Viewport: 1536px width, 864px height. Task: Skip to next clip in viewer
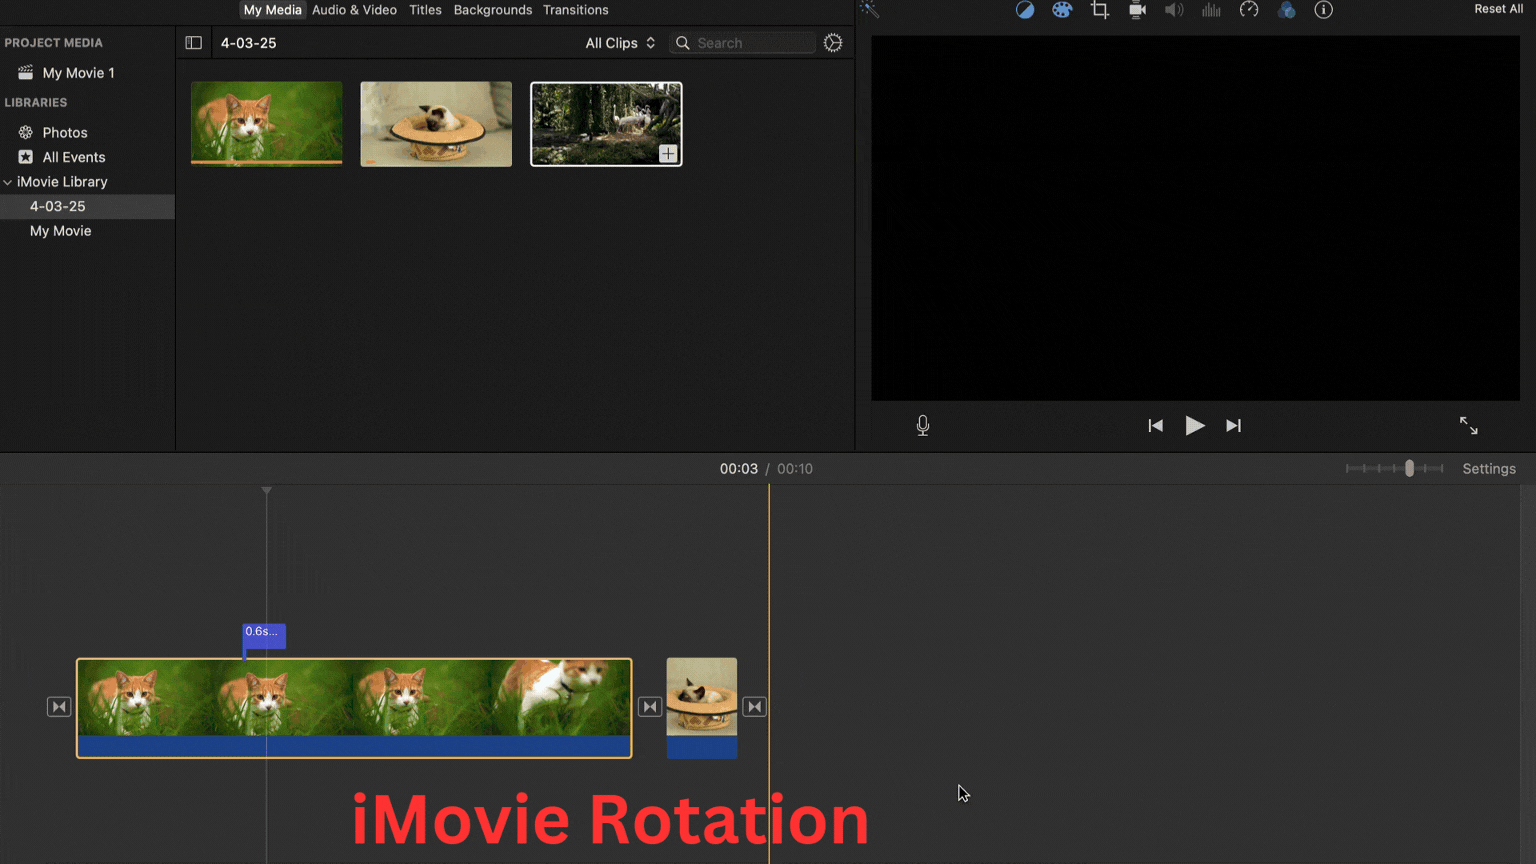[1234, 426]
